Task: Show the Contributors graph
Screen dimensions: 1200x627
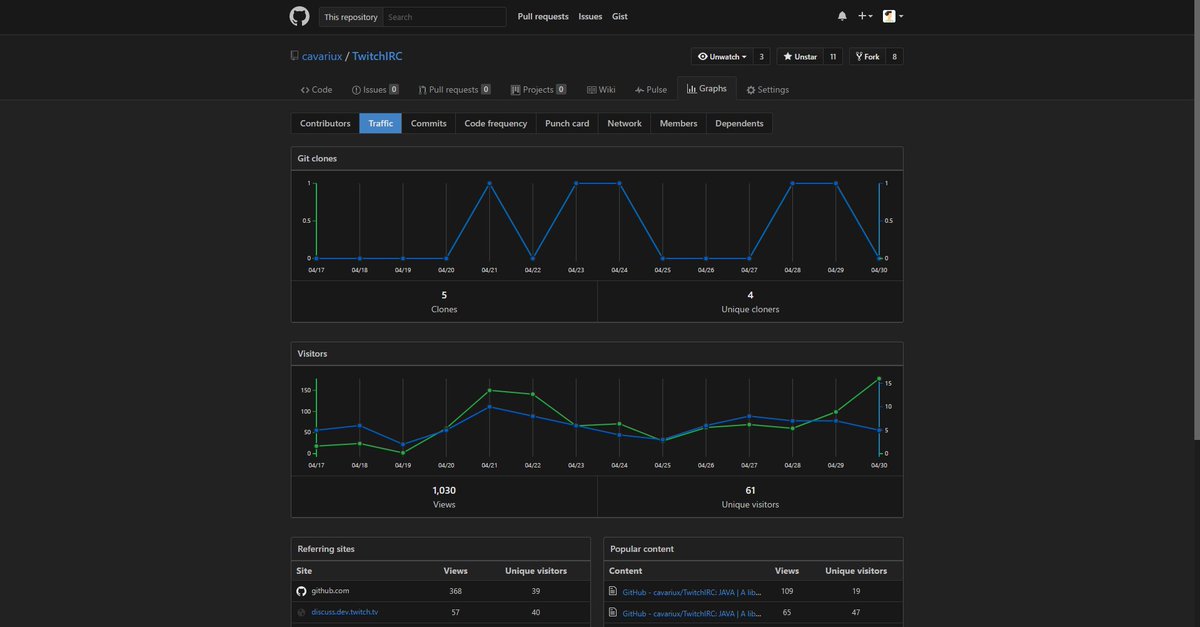Action: (x=325, y=123)
